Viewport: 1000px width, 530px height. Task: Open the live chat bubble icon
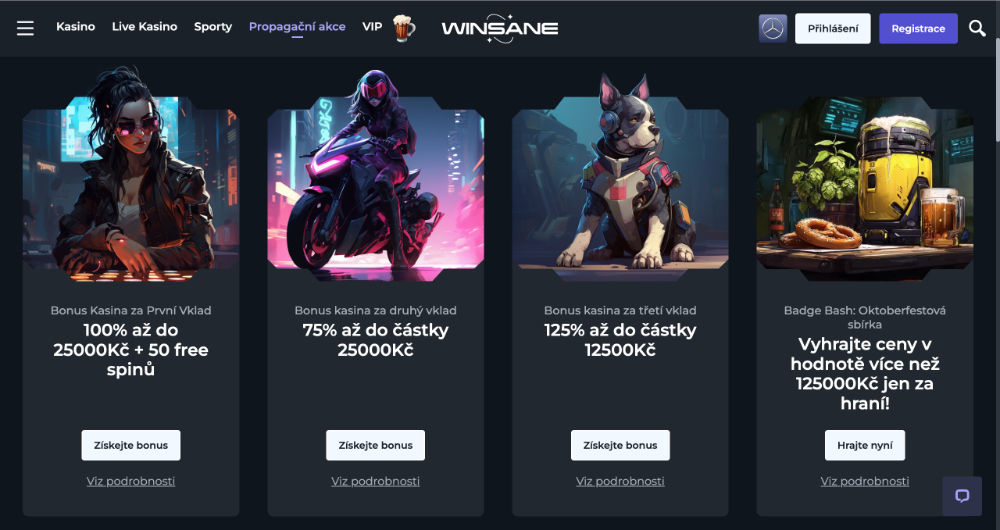pyautogui.click(x=962, y=496)
